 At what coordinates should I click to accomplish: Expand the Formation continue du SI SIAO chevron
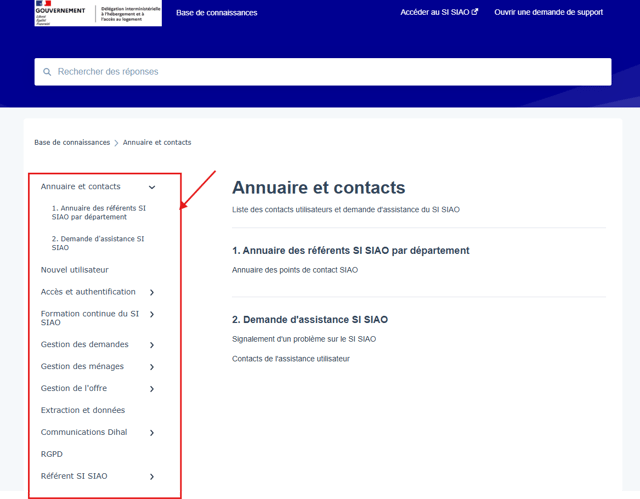pyautogui.click(x=152, y=314)
